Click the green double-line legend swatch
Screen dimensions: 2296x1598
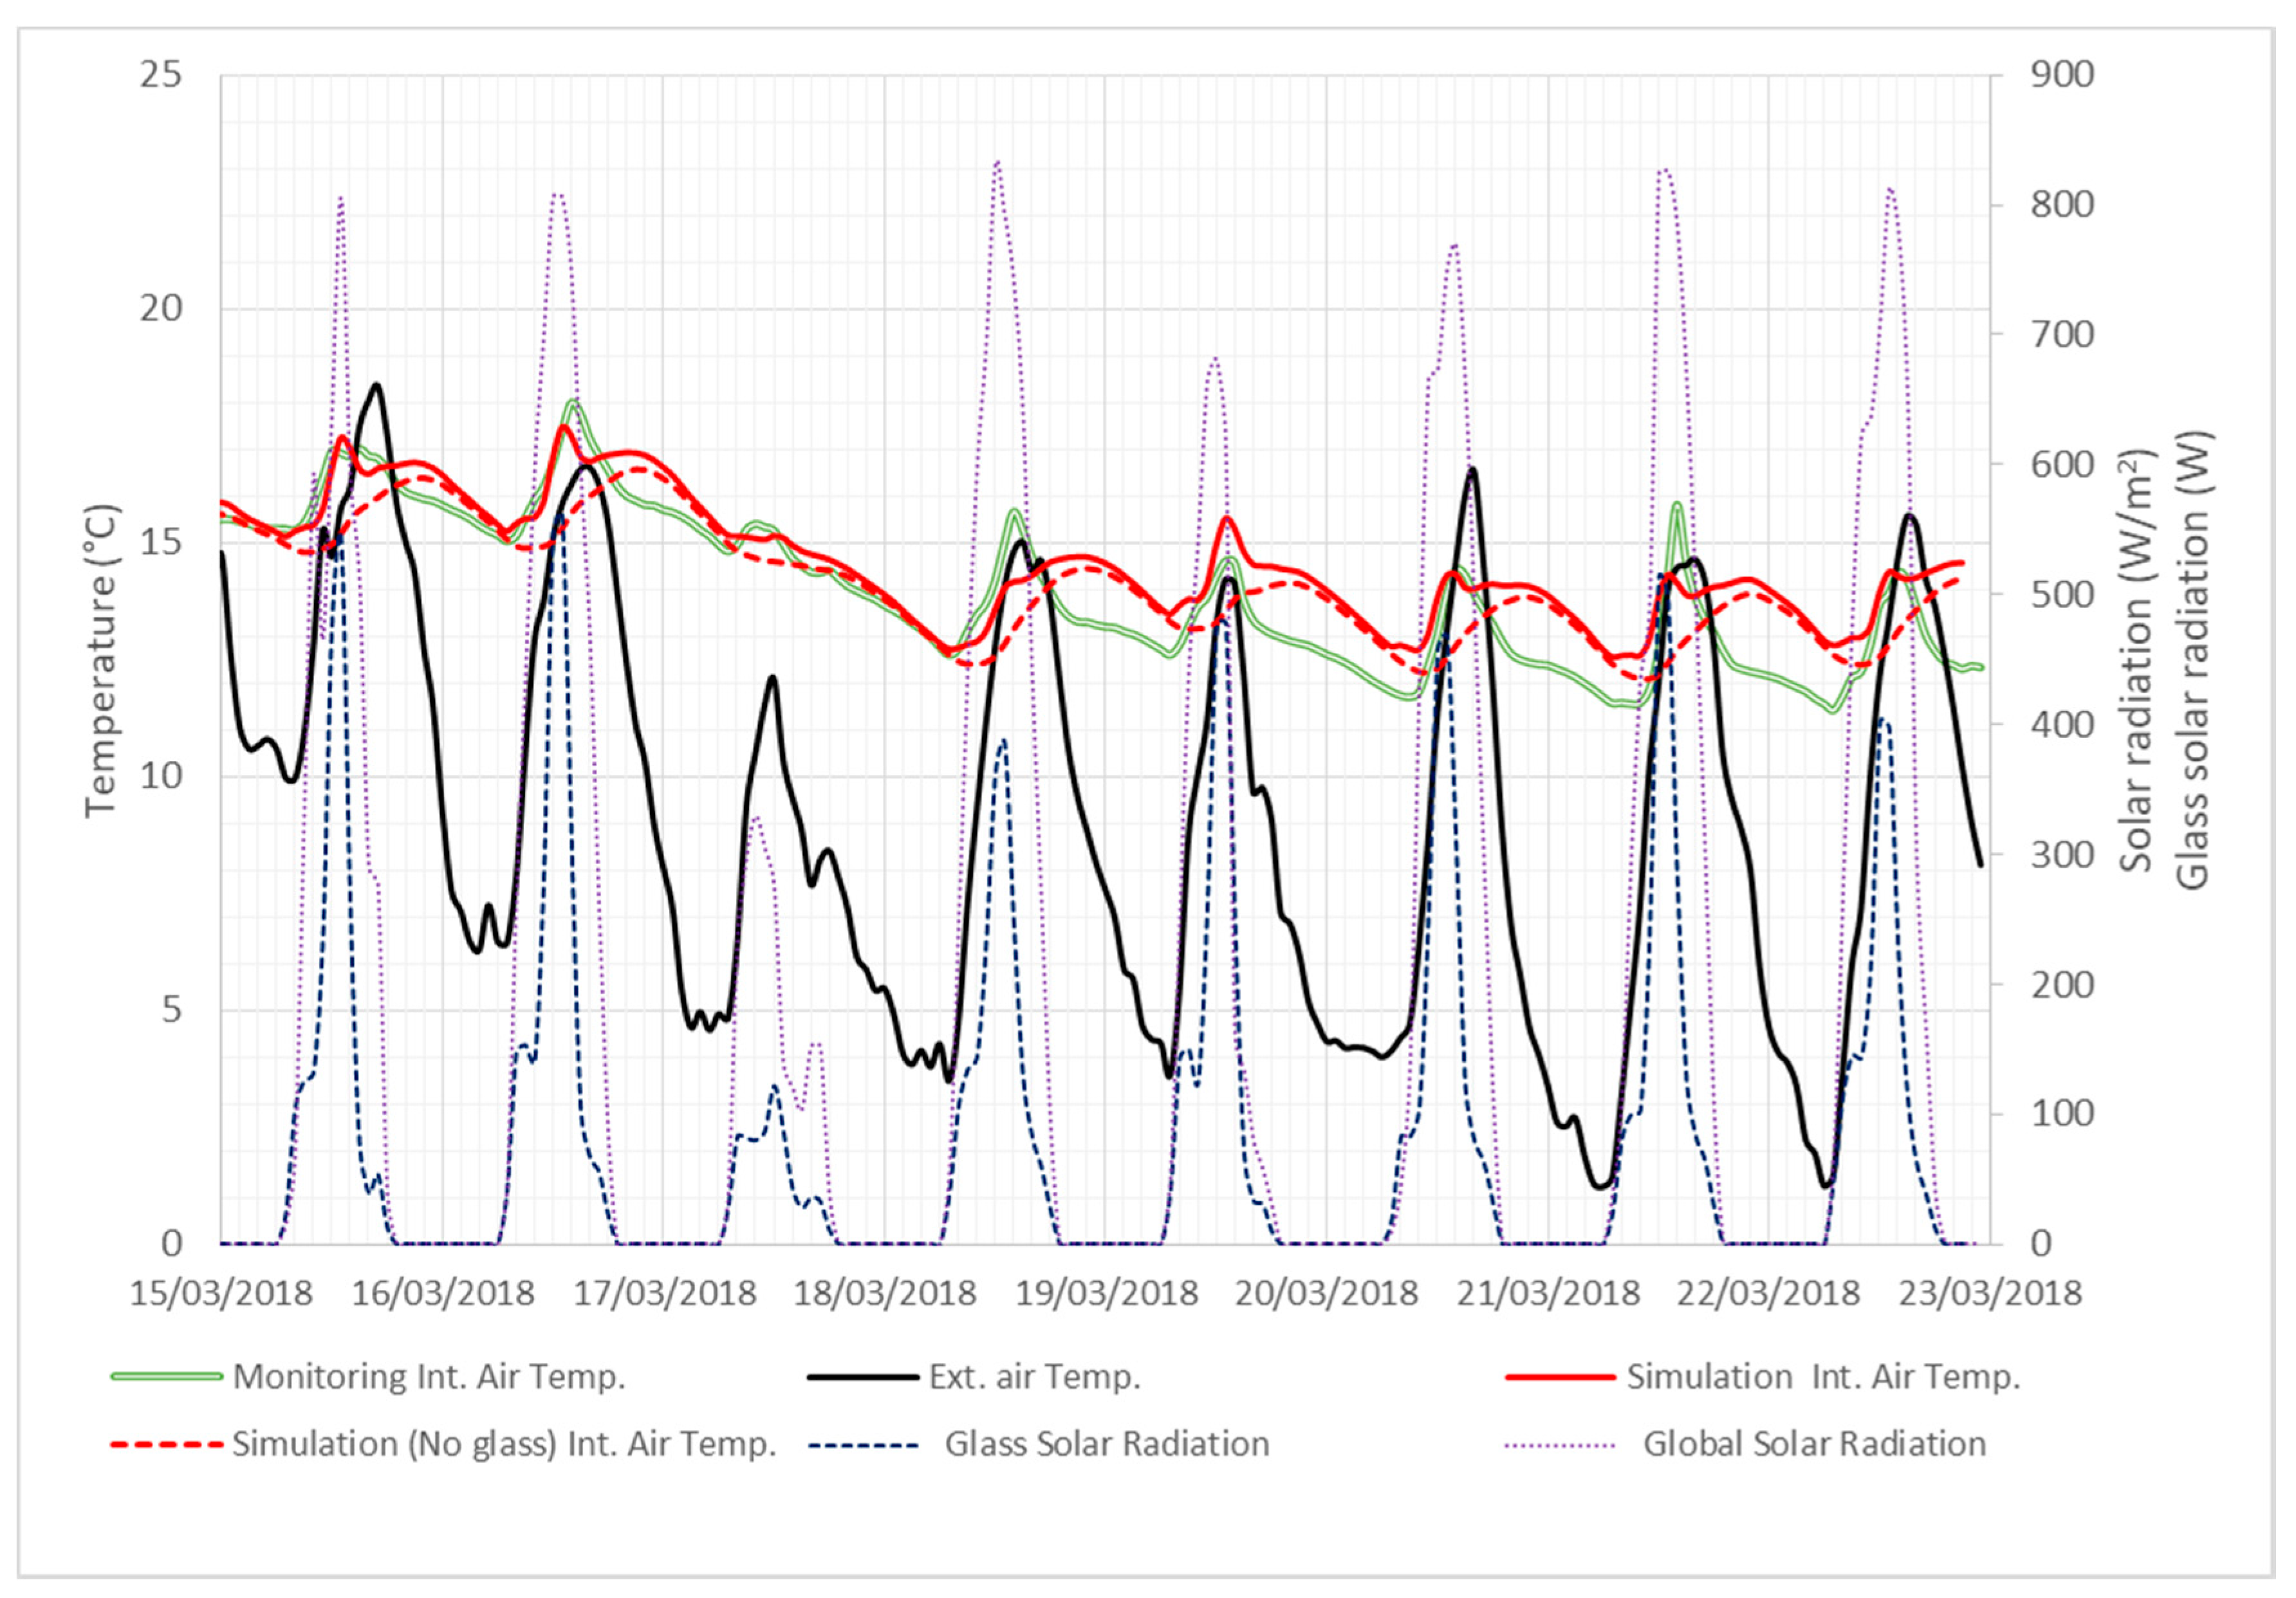pos(166,1377)
